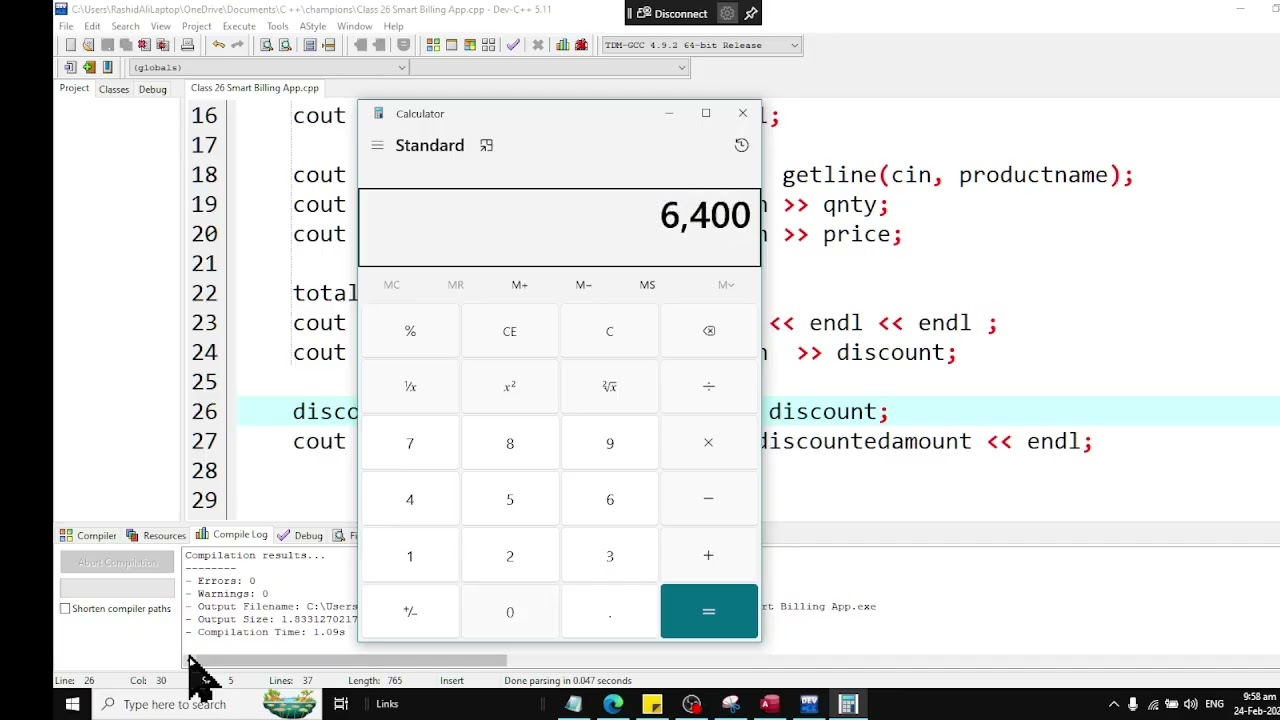This screenshot has height=720, width=1280.
Task: Click the Calculator taskbar icon
Action: (848, 704)
